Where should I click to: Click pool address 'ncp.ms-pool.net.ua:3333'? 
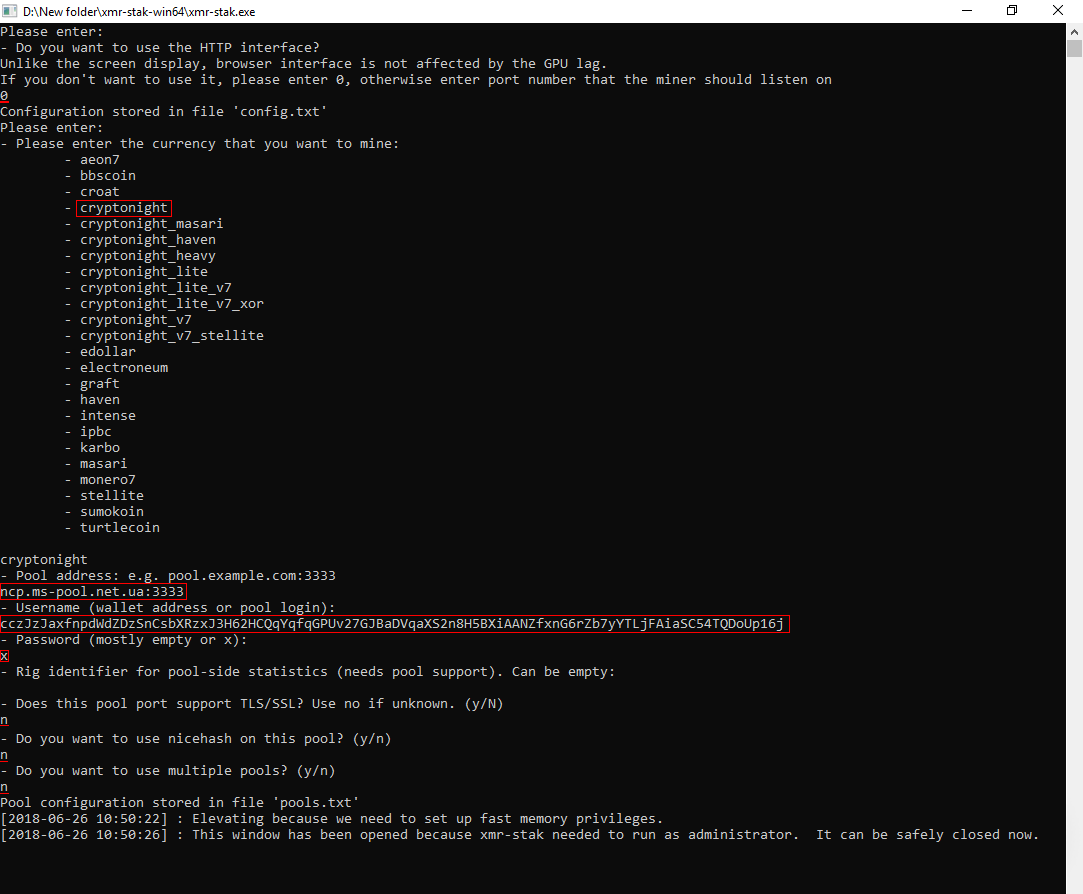[x=93, y=591]
